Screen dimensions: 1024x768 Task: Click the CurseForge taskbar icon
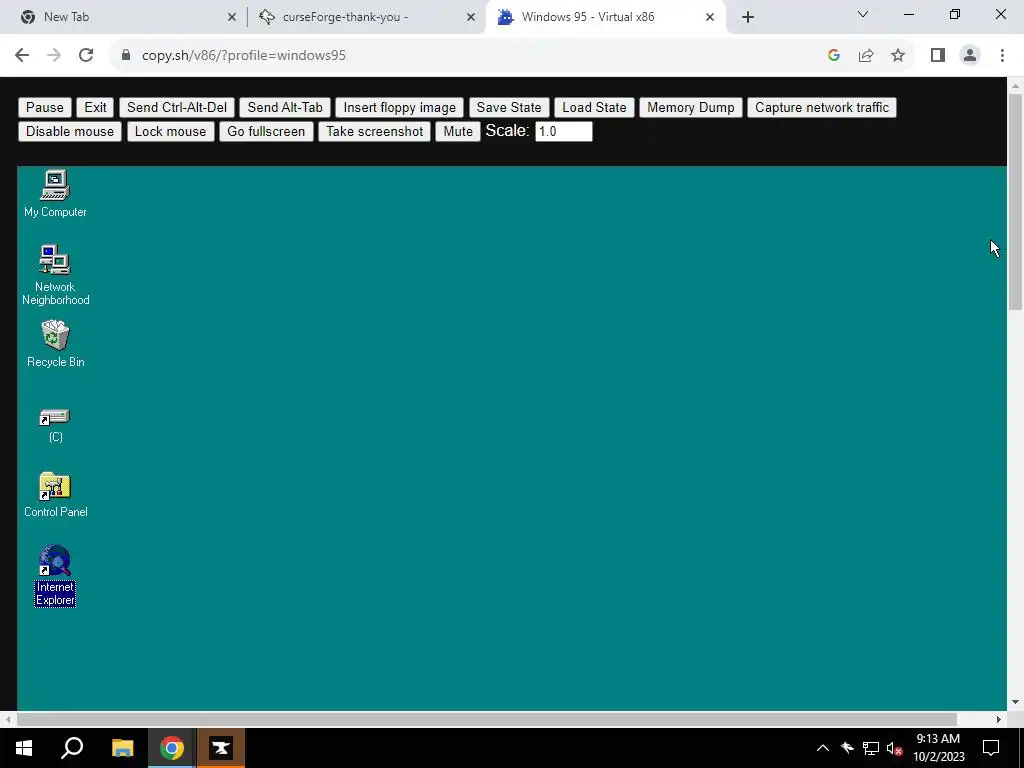[221, 748]
